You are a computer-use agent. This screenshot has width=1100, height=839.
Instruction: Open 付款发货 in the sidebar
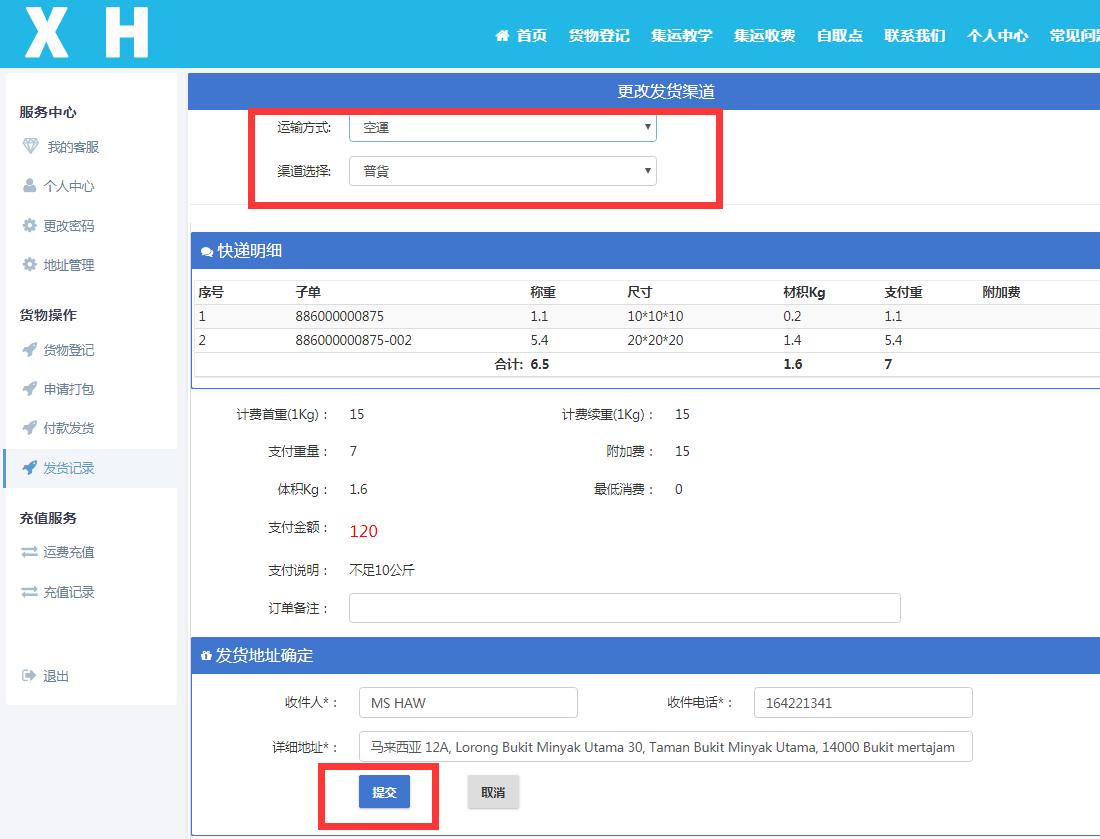[x=69, y=428]
